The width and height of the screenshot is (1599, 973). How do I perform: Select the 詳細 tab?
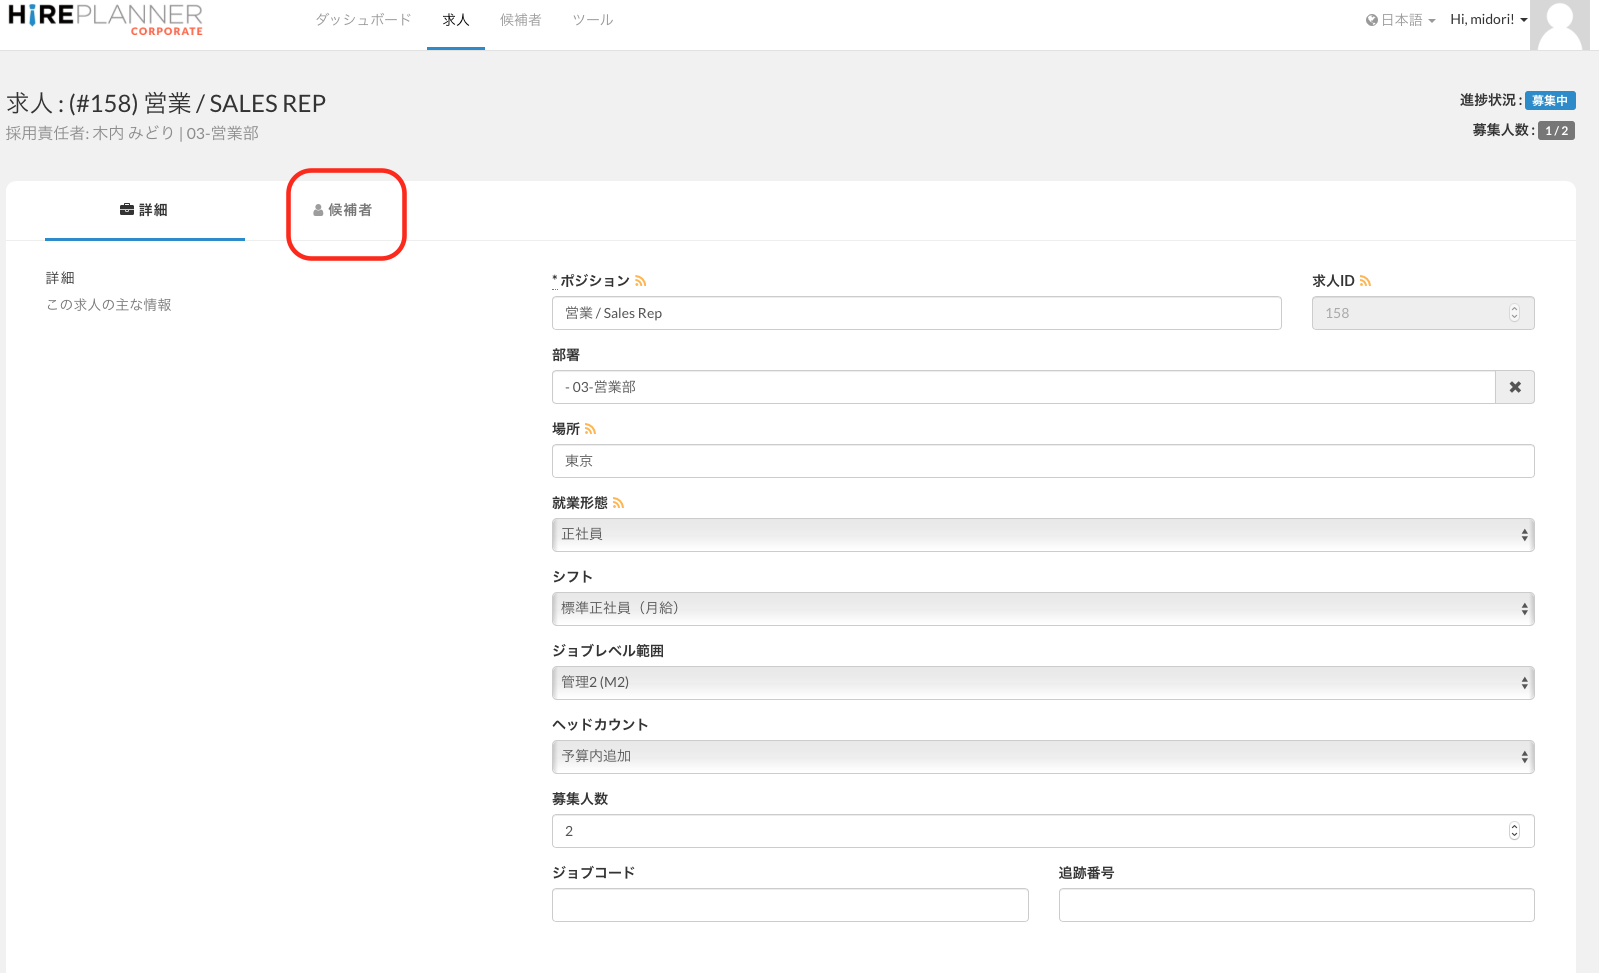(x=144, y=210)
